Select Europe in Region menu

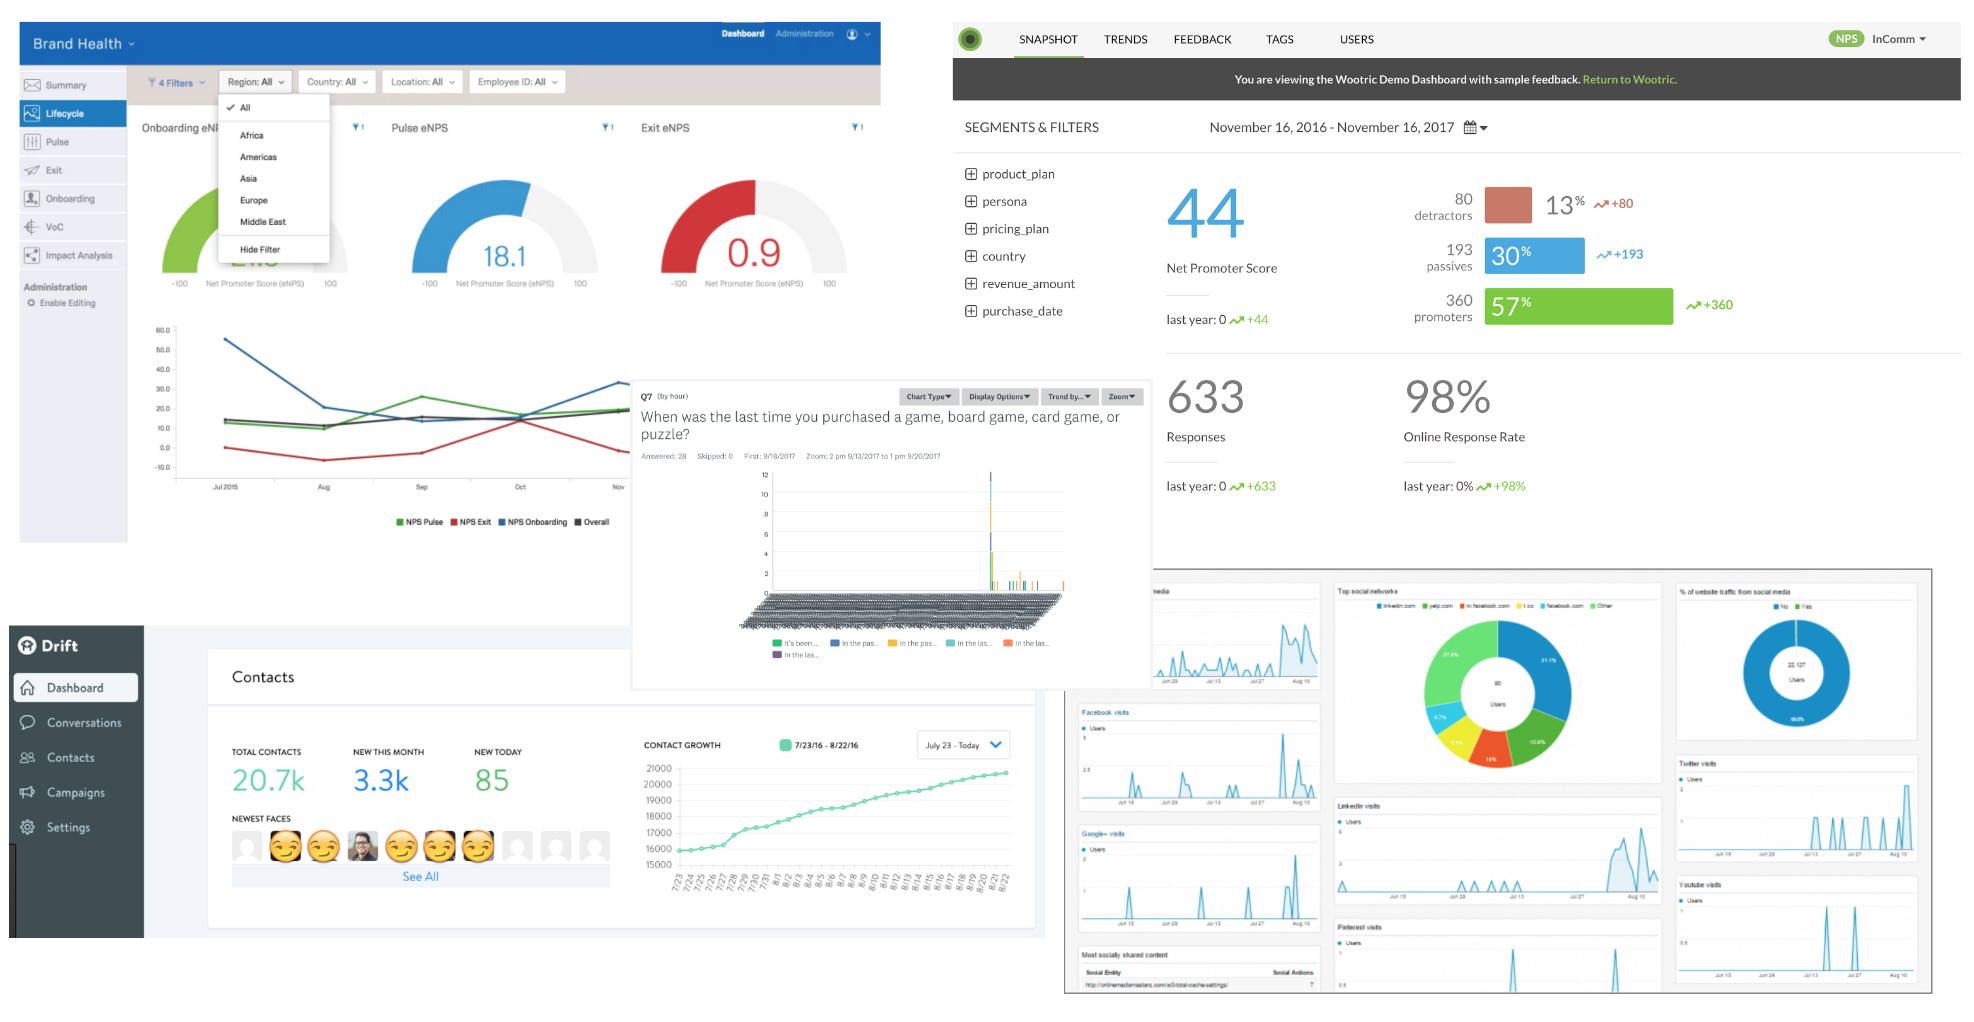(274, 200)
